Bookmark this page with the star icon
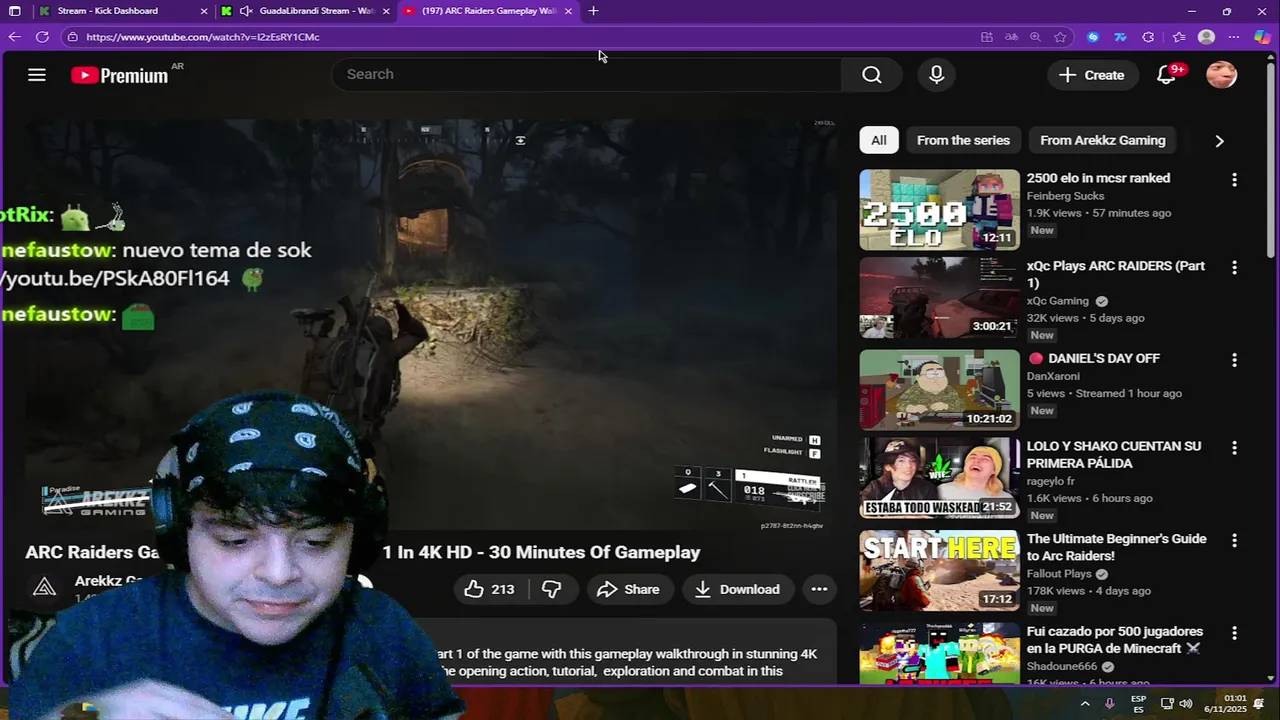 pyautogui.click(x=1060, y=37)
